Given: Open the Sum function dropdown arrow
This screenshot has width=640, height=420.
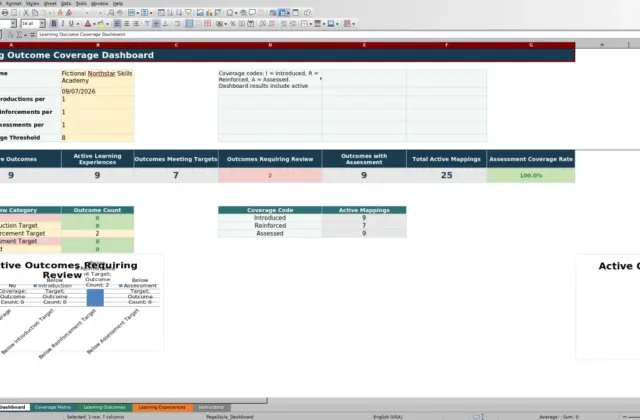Looking at the screenshot, I should point(25,35).
